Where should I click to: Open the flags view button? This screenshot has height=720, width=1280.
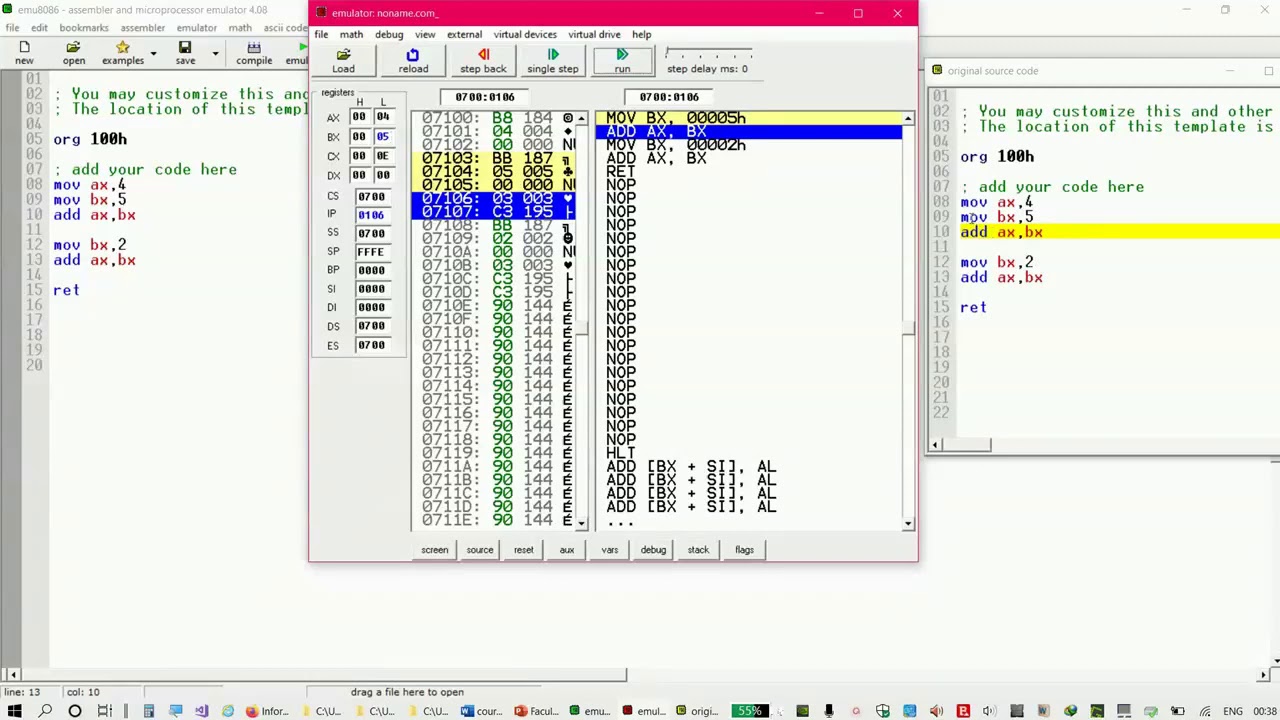[x=744, y=549]
